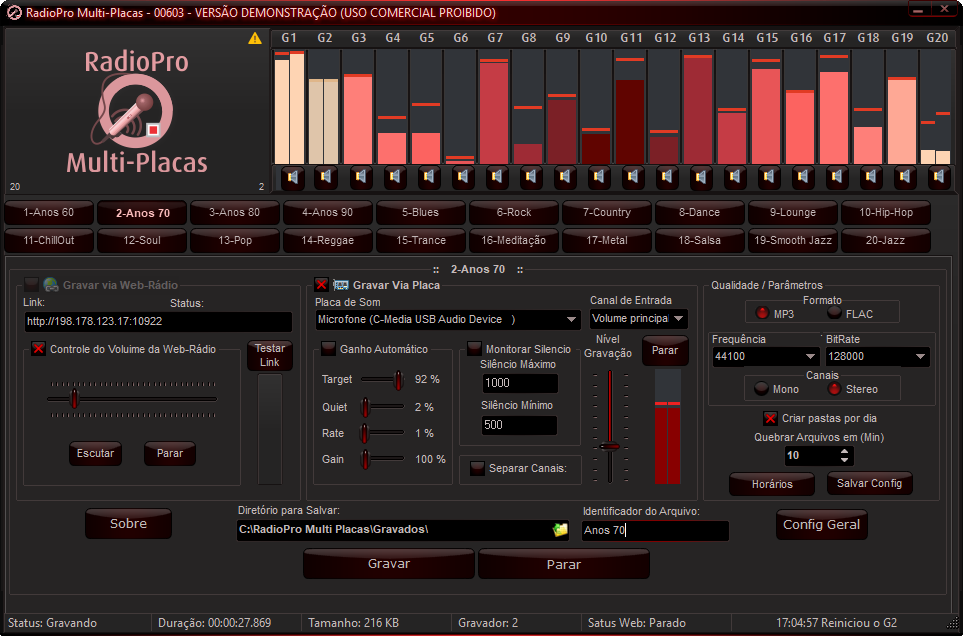The width and height of the screenshot is (963, 636).
Task: Open the Horários schedule button
Action: 772,484
